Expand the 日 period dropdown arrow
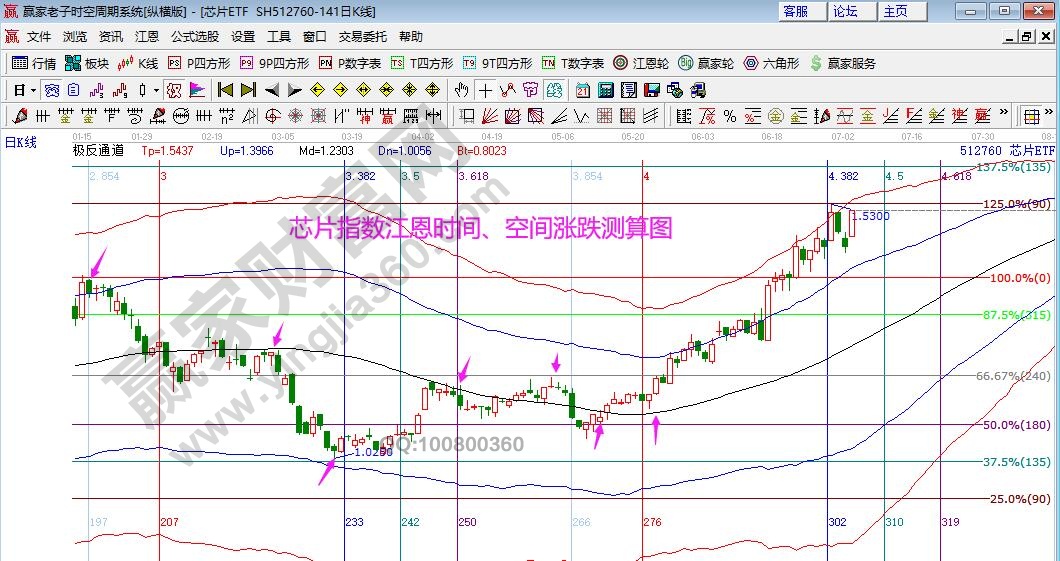The image size is (1060, 561). [x=32, y=90]
